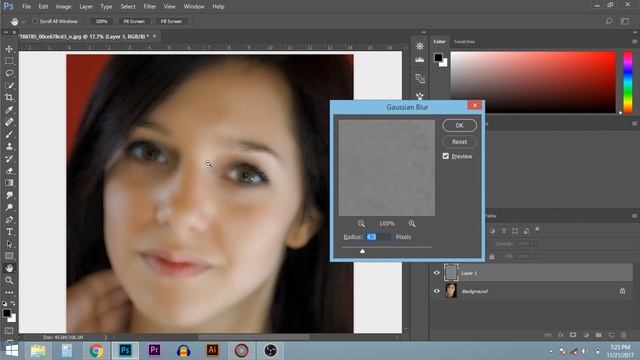Viewport: 640px width, 360px height.
Task: Pick a color in the red color field
Action: (533, 82)
